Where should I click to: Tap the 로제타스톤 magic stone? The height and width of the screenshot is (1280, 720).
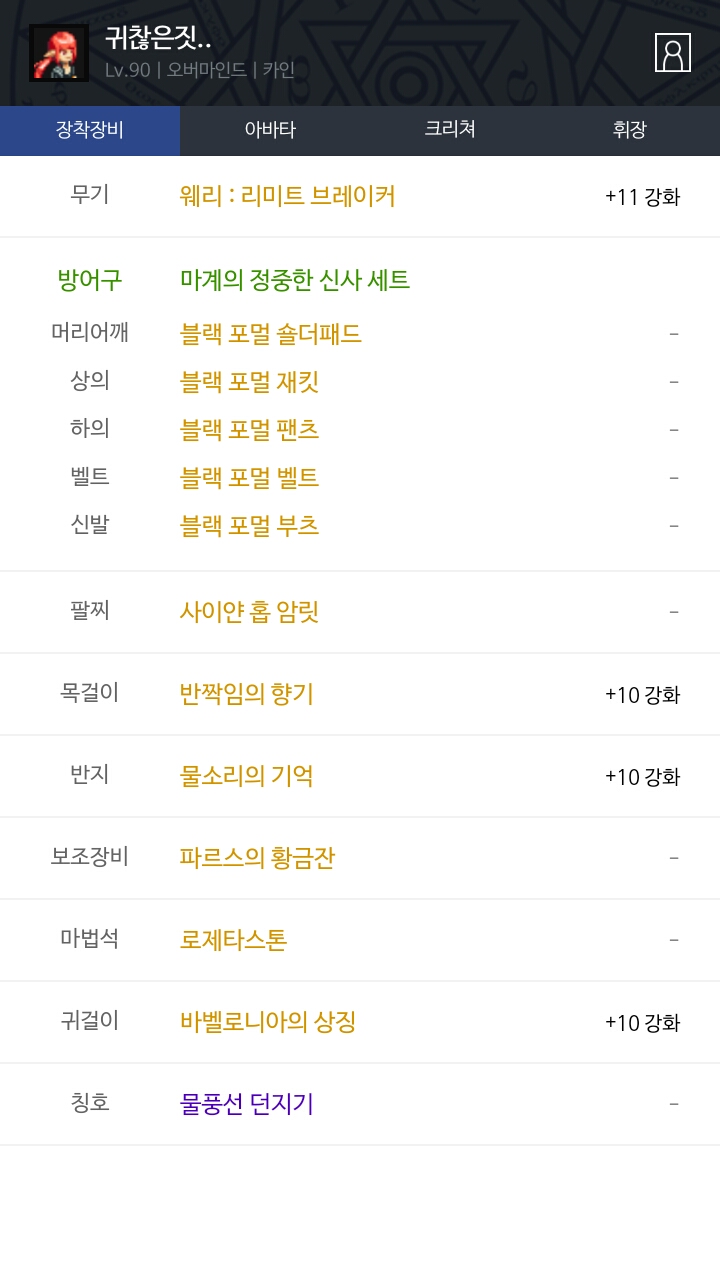click(234, 940)
